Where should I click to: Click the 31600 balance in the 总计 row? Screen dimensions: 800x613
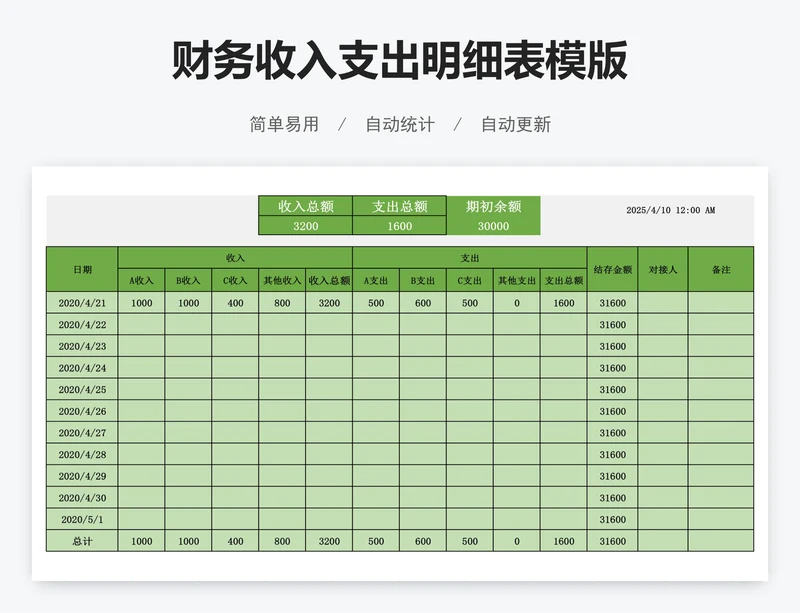[x=612, y=541]
